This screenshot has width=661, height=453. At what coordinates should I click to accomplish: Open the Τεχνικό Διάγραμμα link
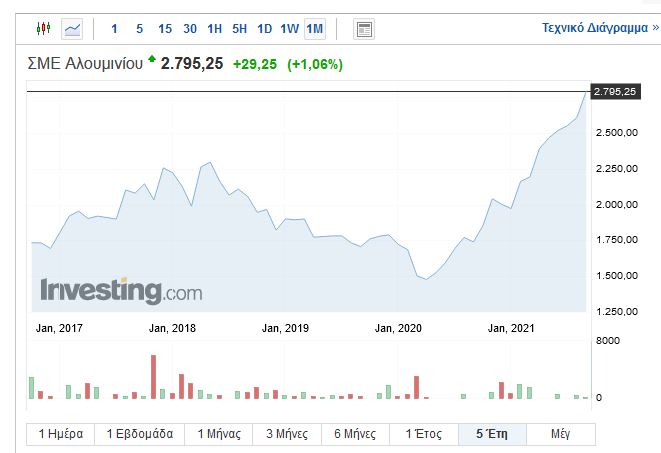click(x=594, y=29)
